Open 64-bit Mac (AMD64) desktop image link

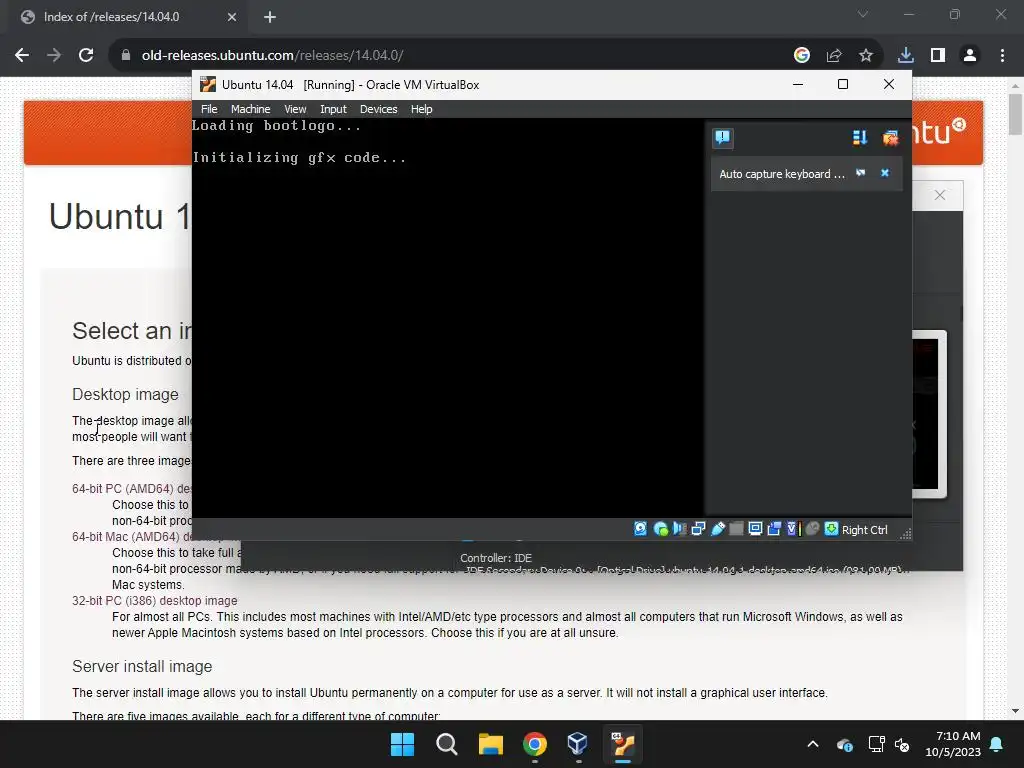[132, 536]
